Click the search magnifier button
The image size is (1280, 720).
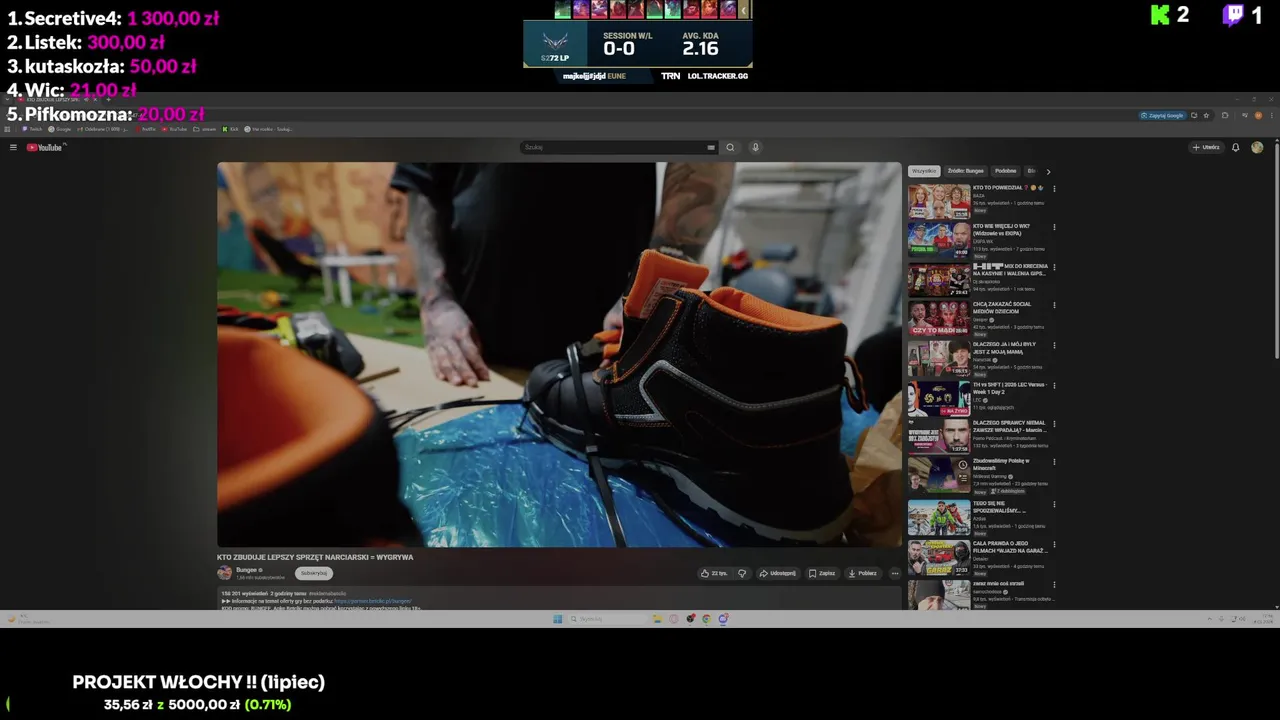[x=730, y=147]
